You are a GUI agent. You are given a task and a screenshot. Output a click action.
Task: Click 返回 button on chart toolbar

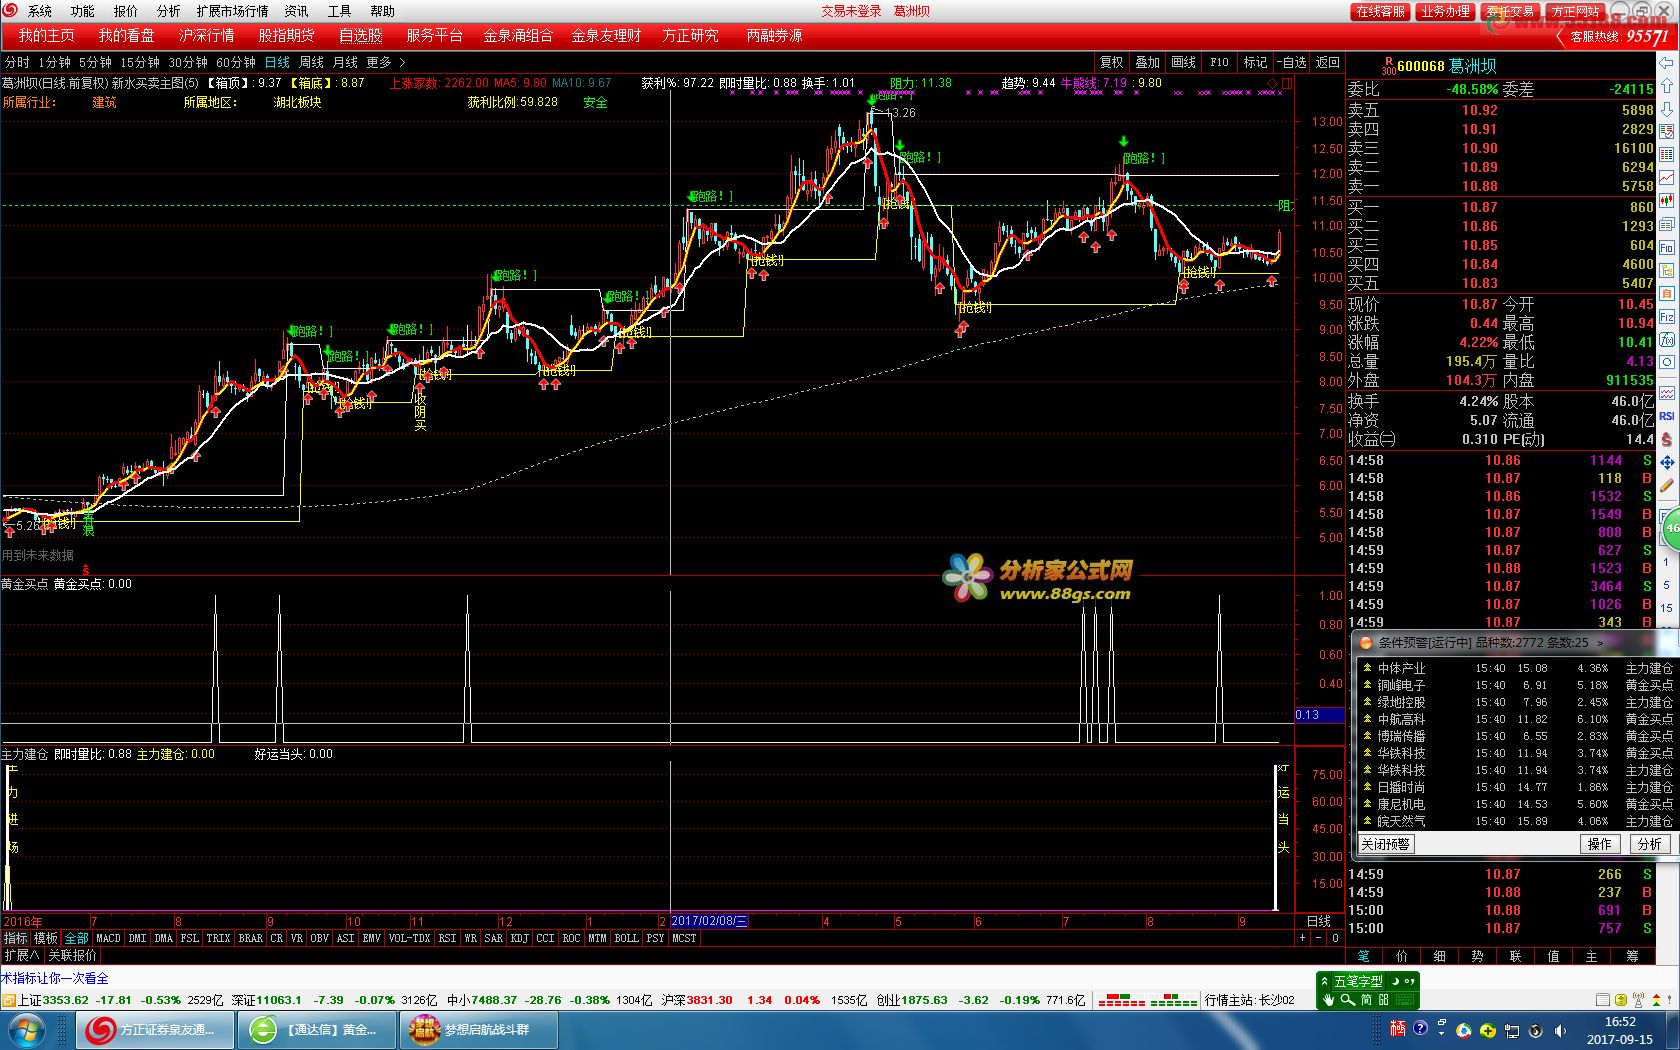tap(1327, 62)
